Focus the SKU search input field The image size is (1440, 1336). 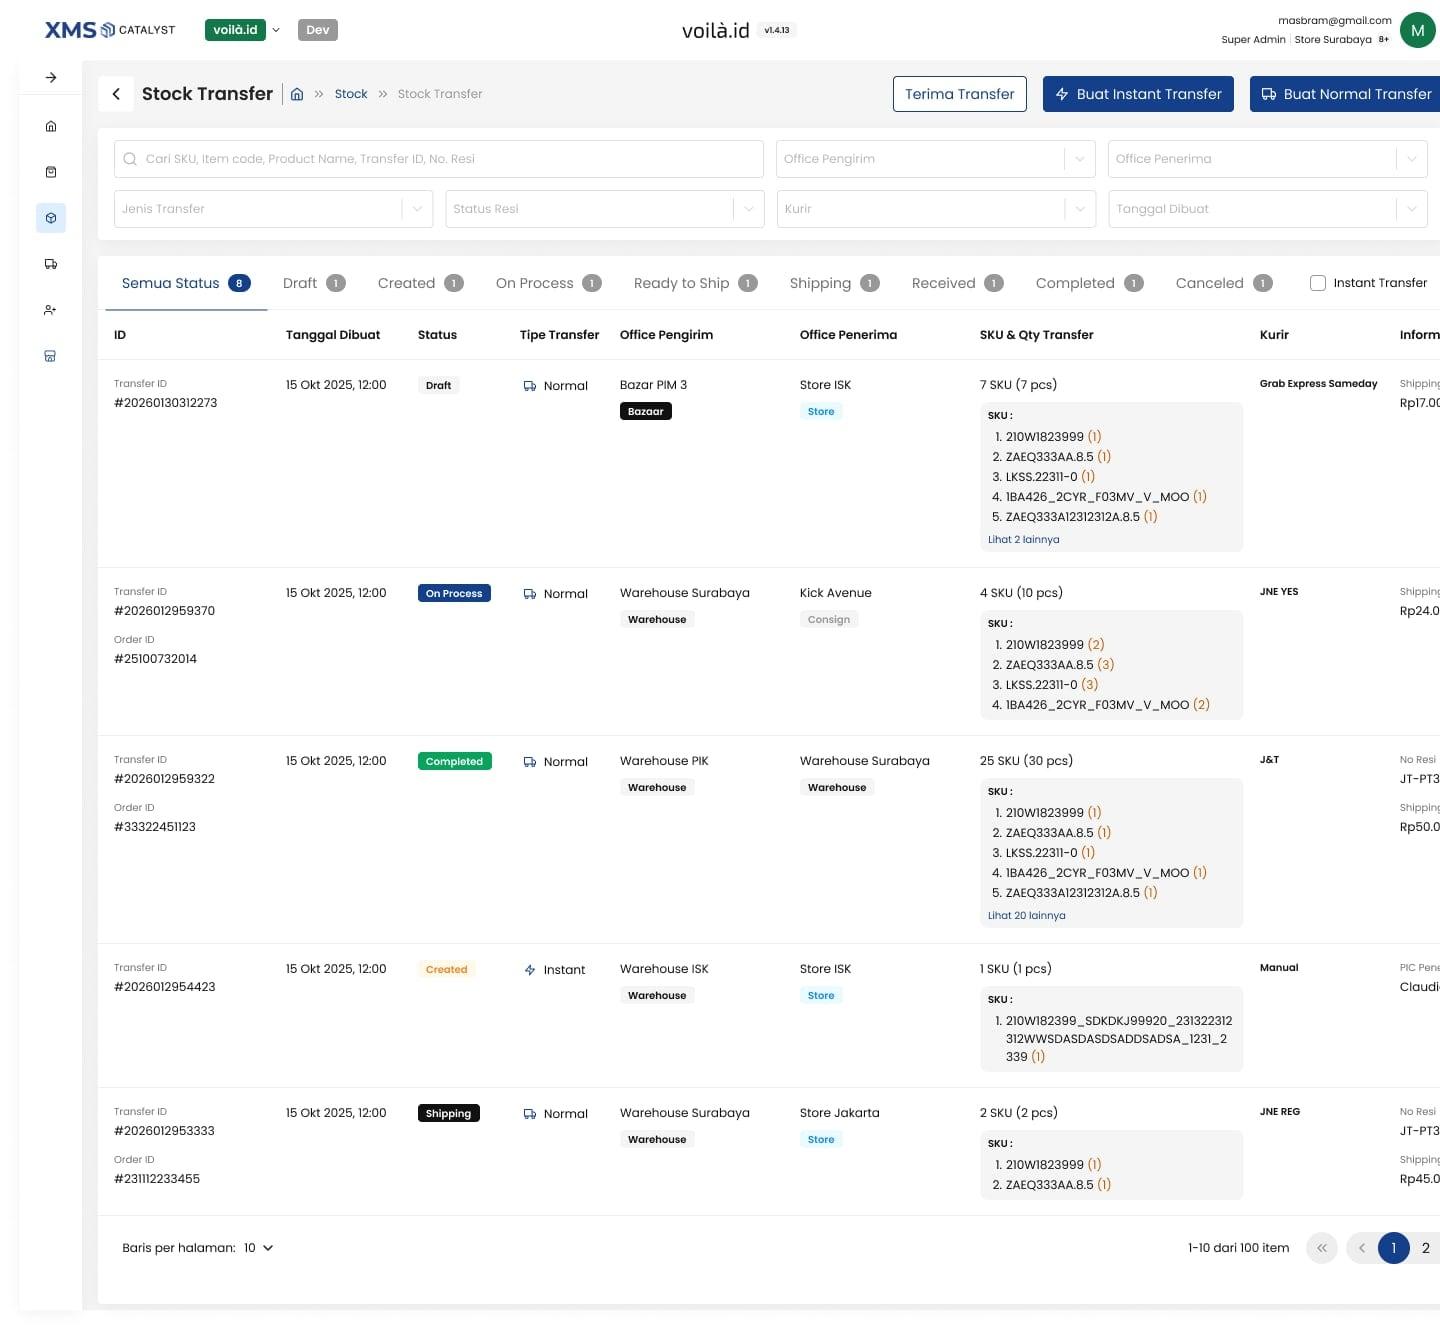(x=439, y=159)
